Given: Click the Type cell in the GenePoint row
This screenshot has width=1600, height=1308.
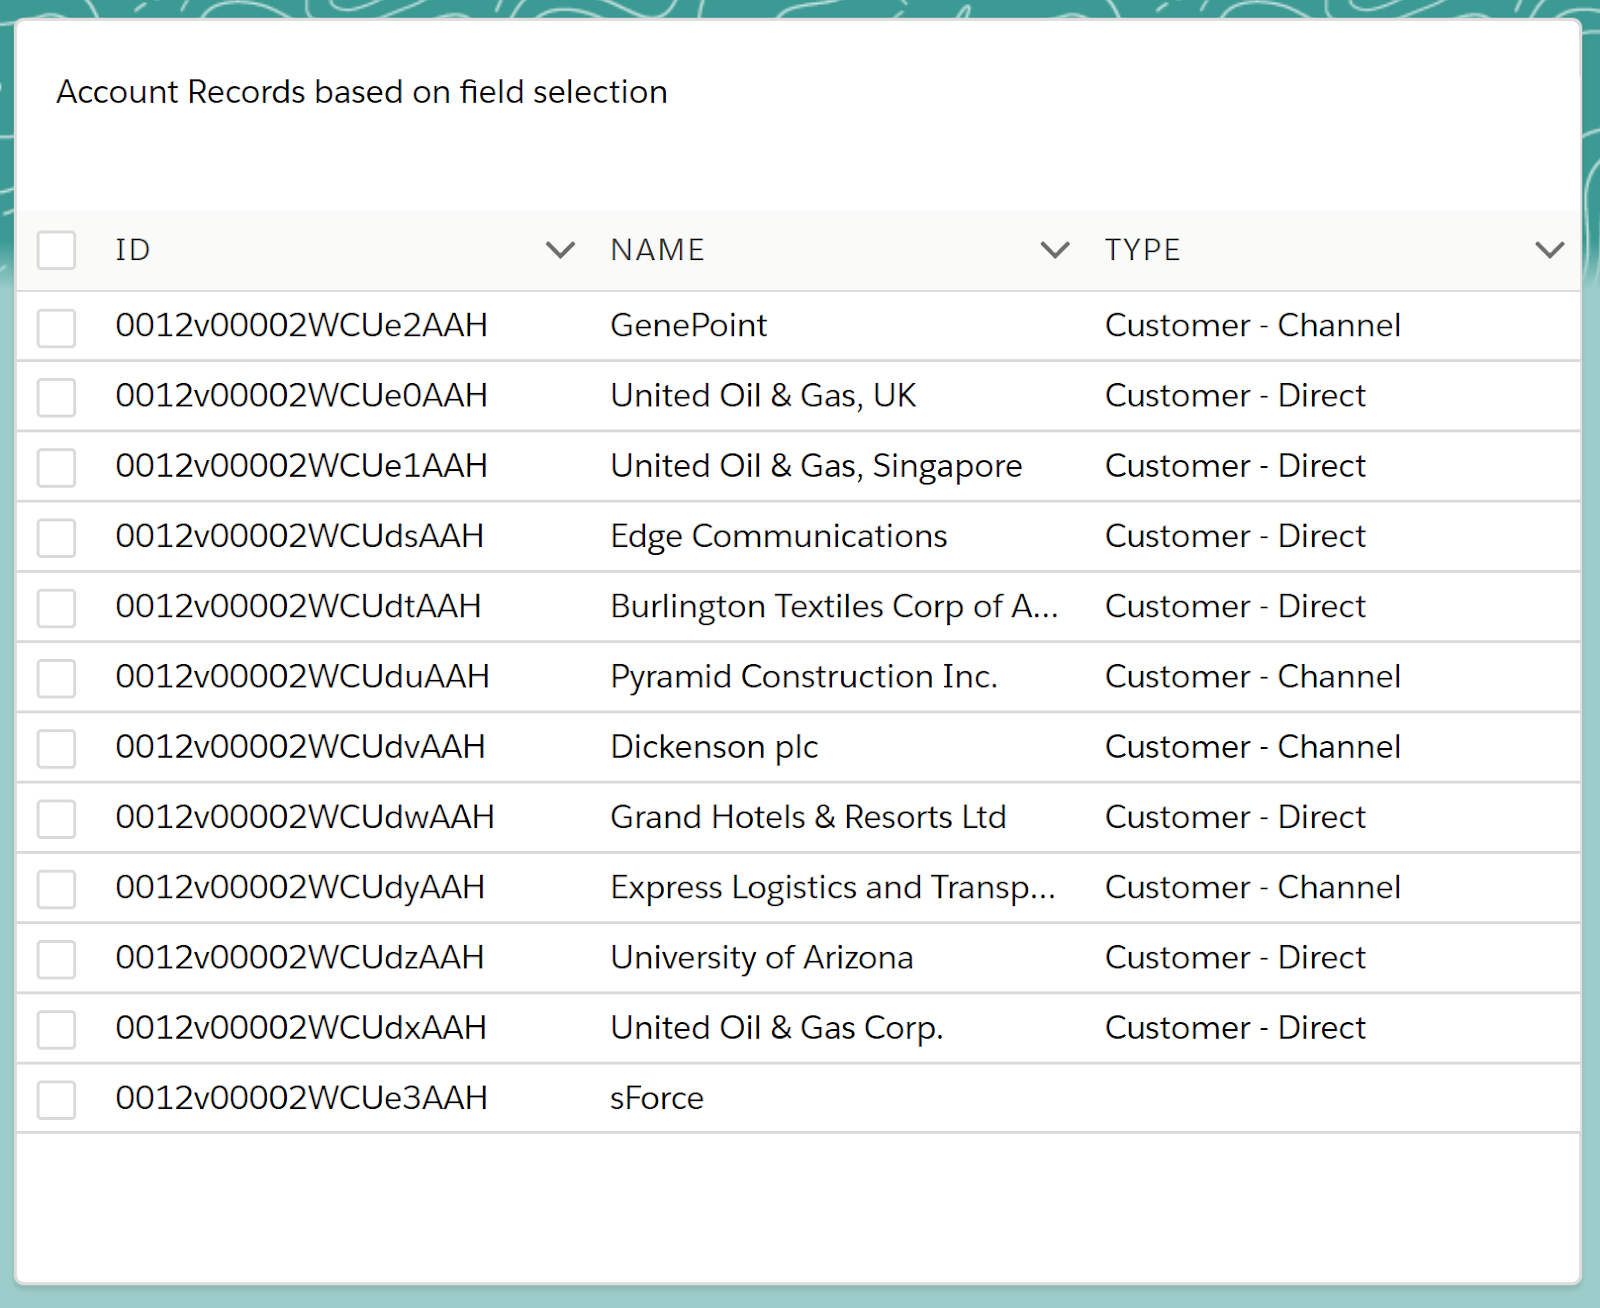Looking at the screenshot, I should click(1253, 326).
